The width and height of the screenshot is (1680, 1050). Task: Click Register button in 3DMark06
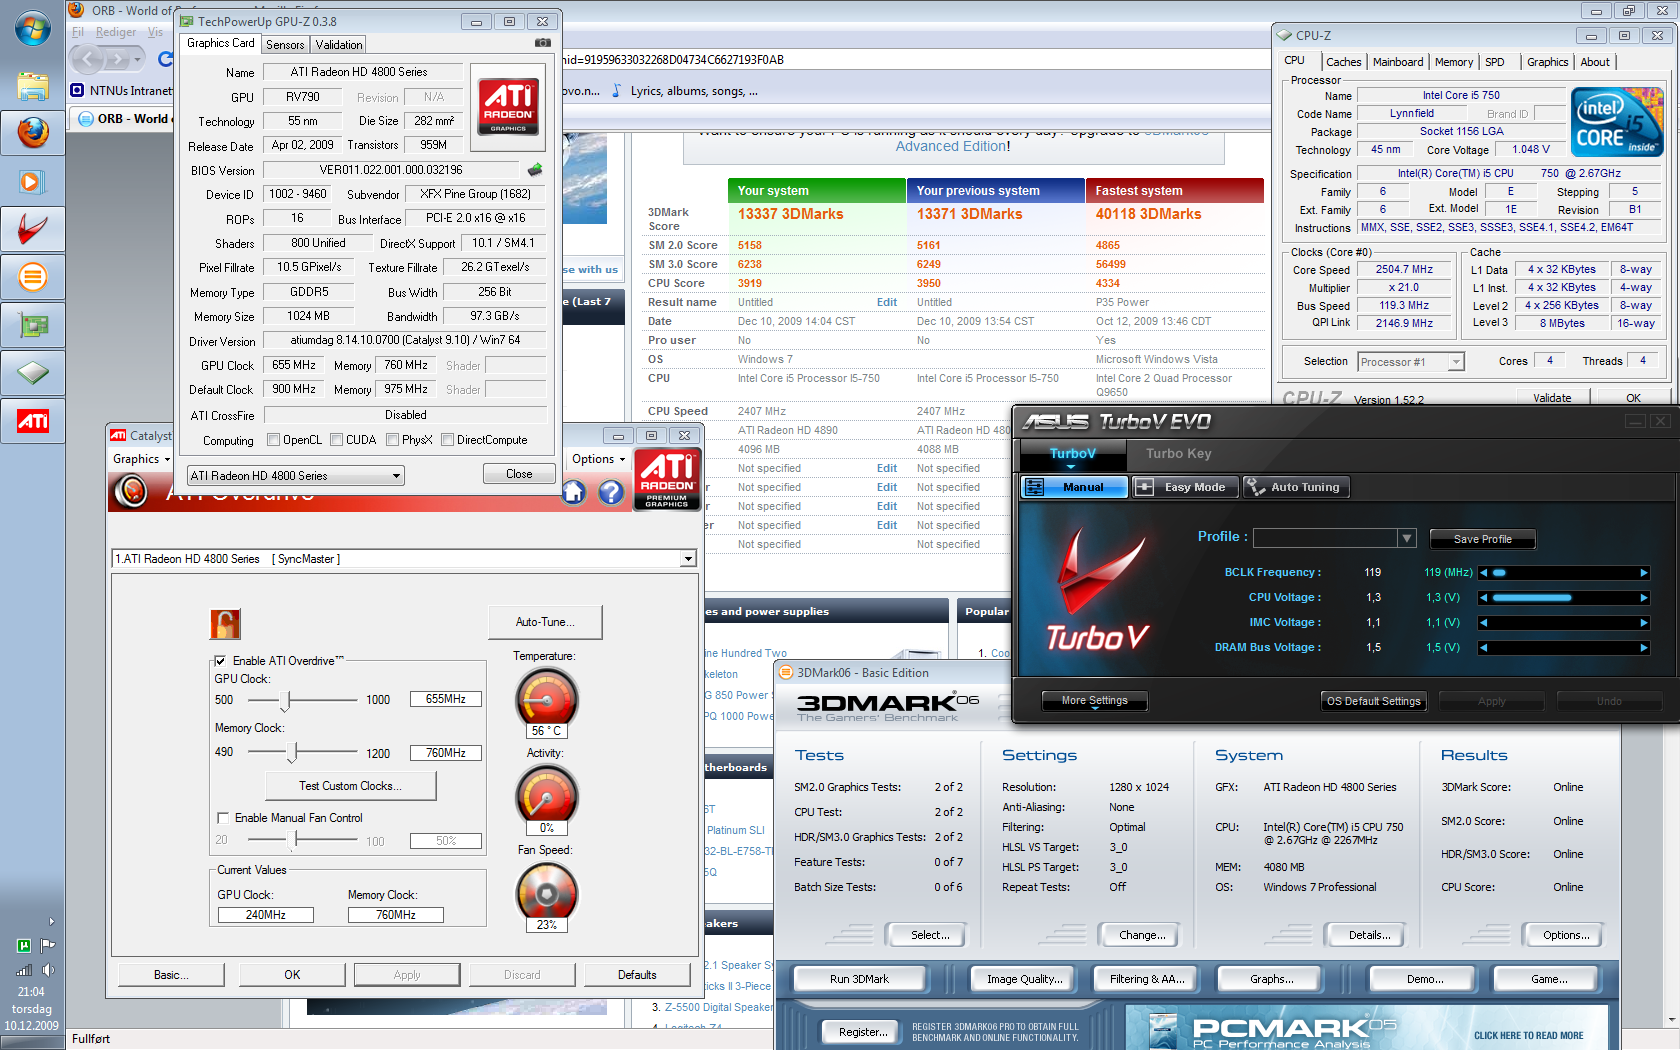863,1032
